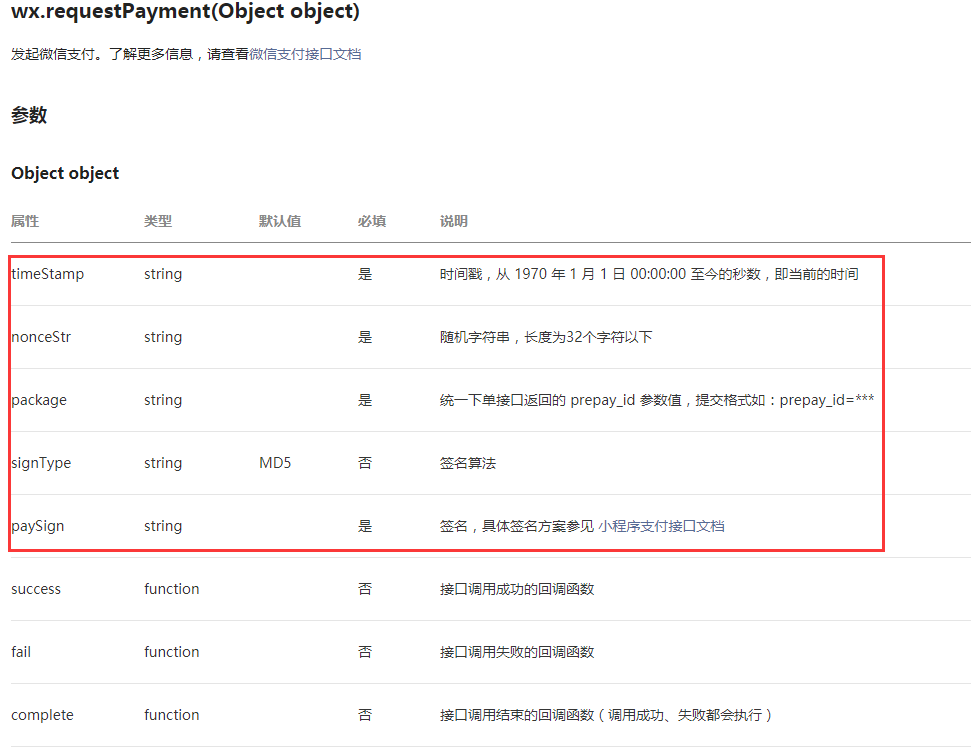The width and height of the screenshot is (977, 748).
Task: Click the 类型 column header
Action: coord(158,221)
